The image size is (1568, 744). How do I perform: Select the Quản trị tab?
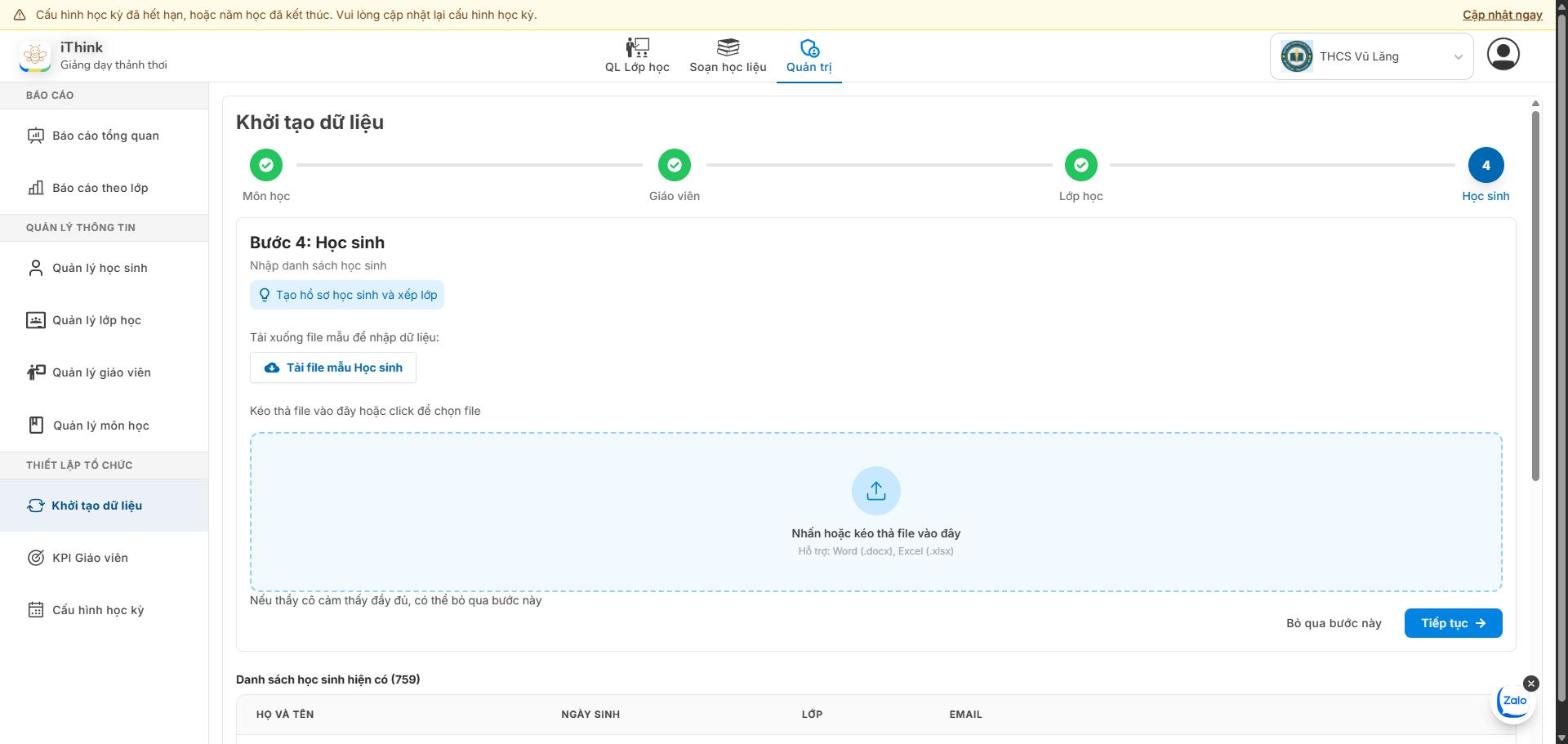coord(809,56)
